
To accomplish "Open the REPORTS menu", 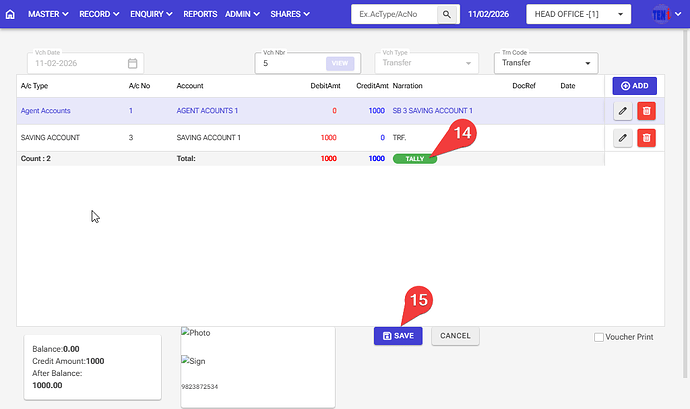I will (200, 15).
